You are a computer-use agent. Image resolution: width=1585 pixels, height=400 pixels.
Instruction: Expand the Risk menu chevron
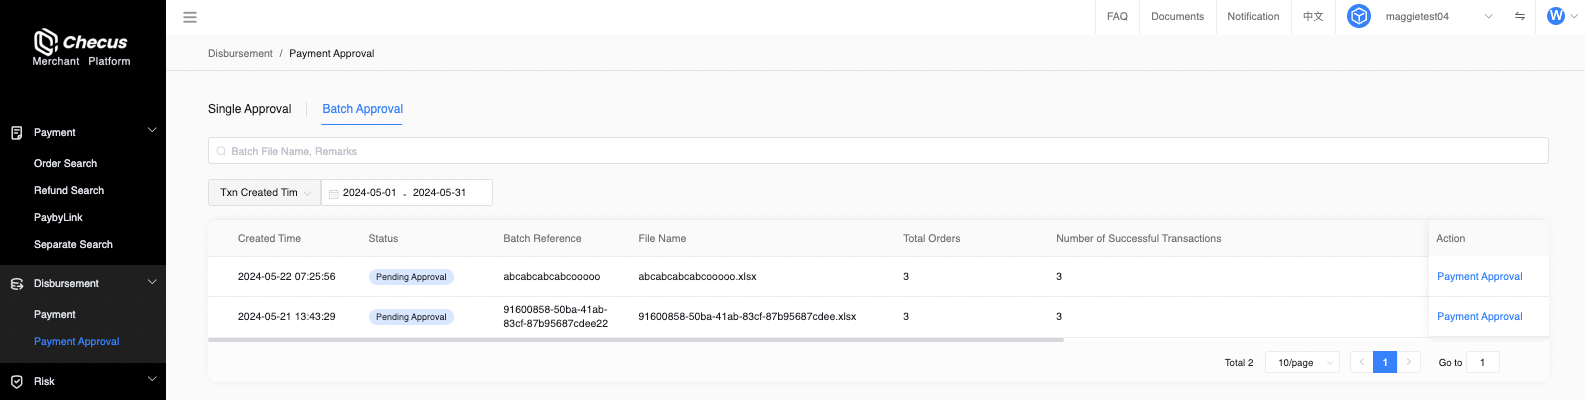[x=152, y=379]
